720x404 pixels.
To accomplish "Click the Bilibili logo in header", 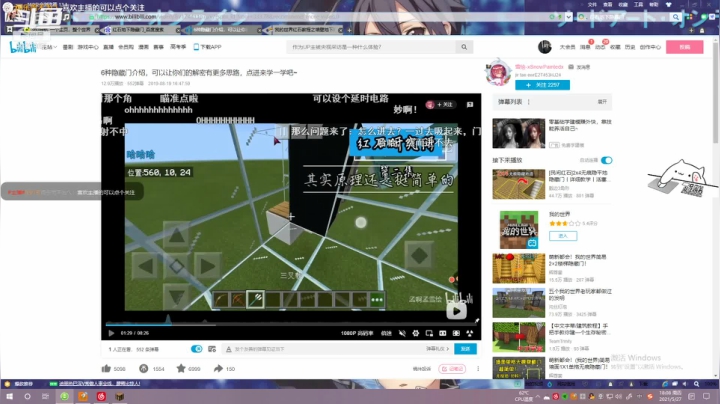I will click(23, 47).
